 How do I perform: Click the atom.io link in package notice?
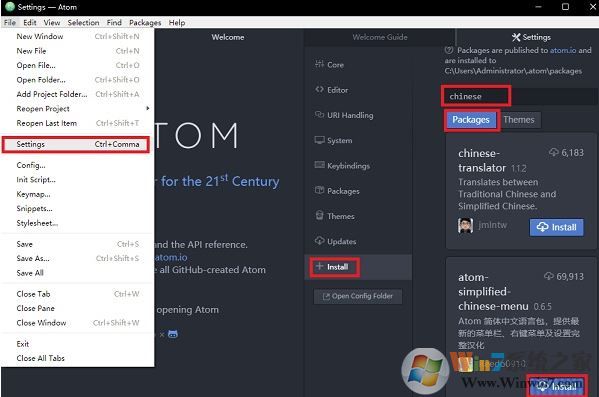[x=563, y=50]
